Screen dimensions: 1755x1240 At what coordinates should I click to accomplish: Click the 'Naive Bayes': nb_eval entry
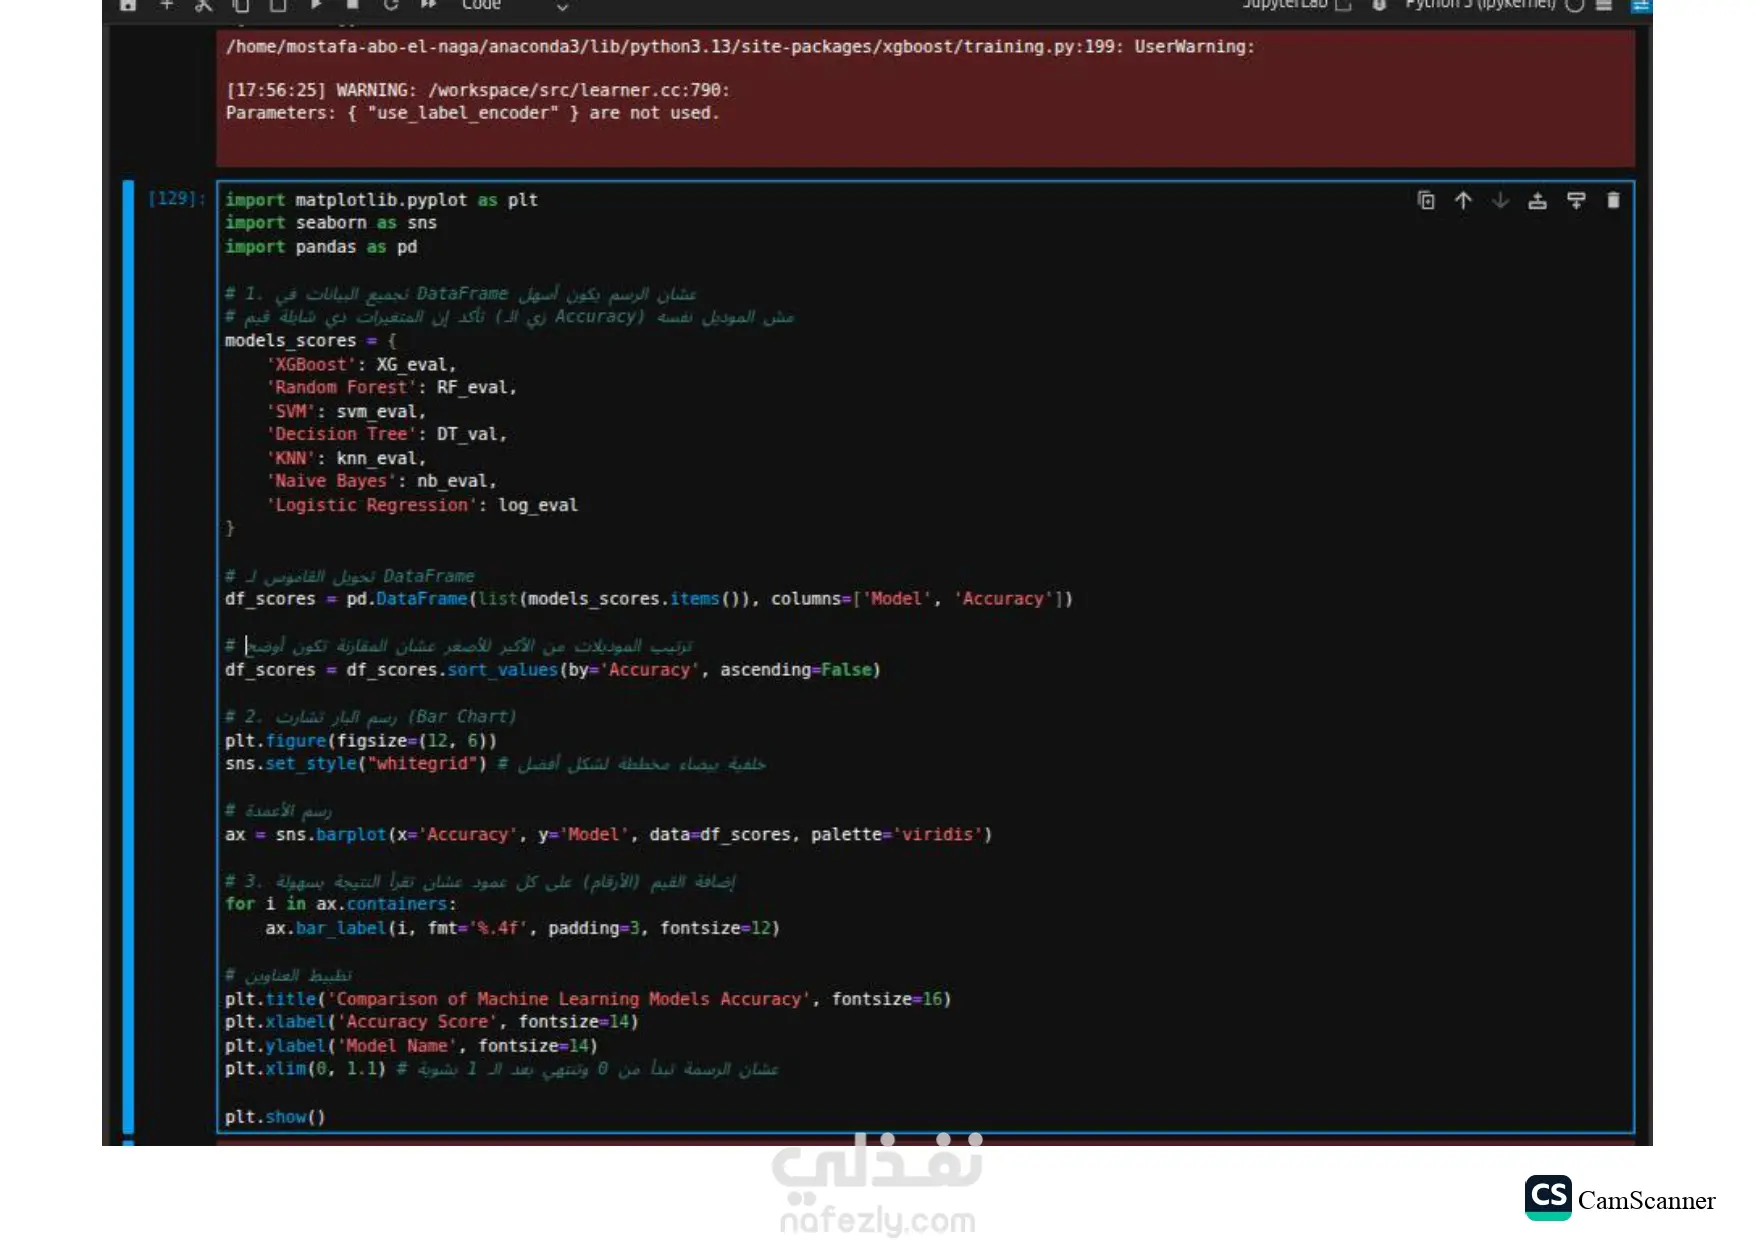[x=381, y=482]
